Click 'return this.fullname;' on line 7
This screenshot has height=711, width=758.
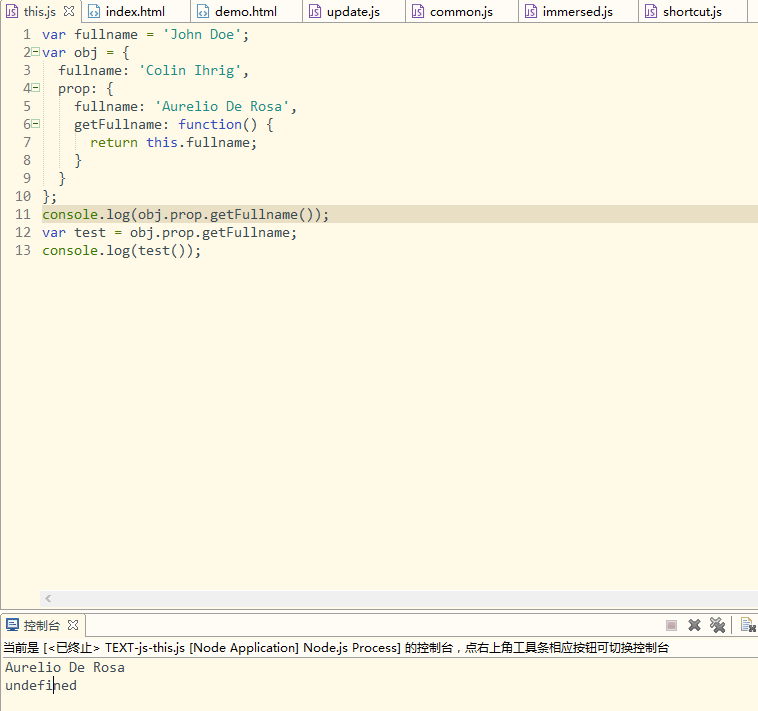174,143
